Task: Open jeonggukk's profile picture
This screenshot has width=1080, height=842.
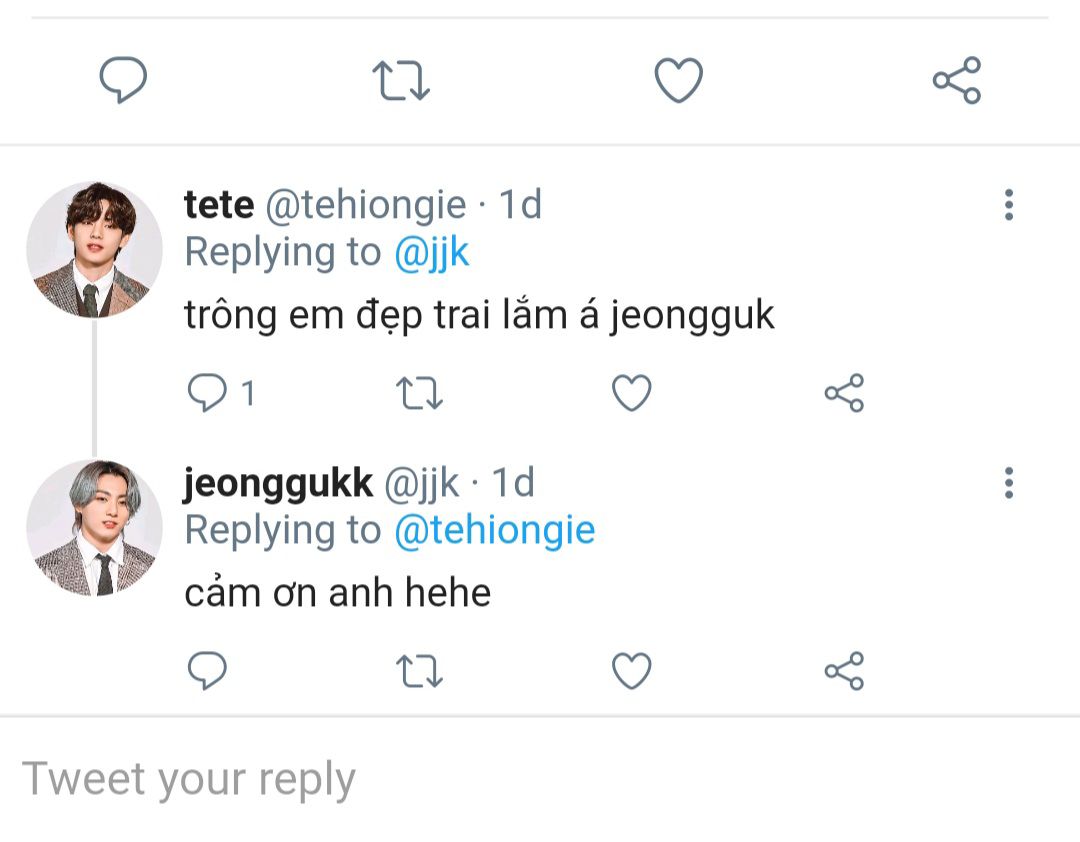Action: [x=94, y=528]
